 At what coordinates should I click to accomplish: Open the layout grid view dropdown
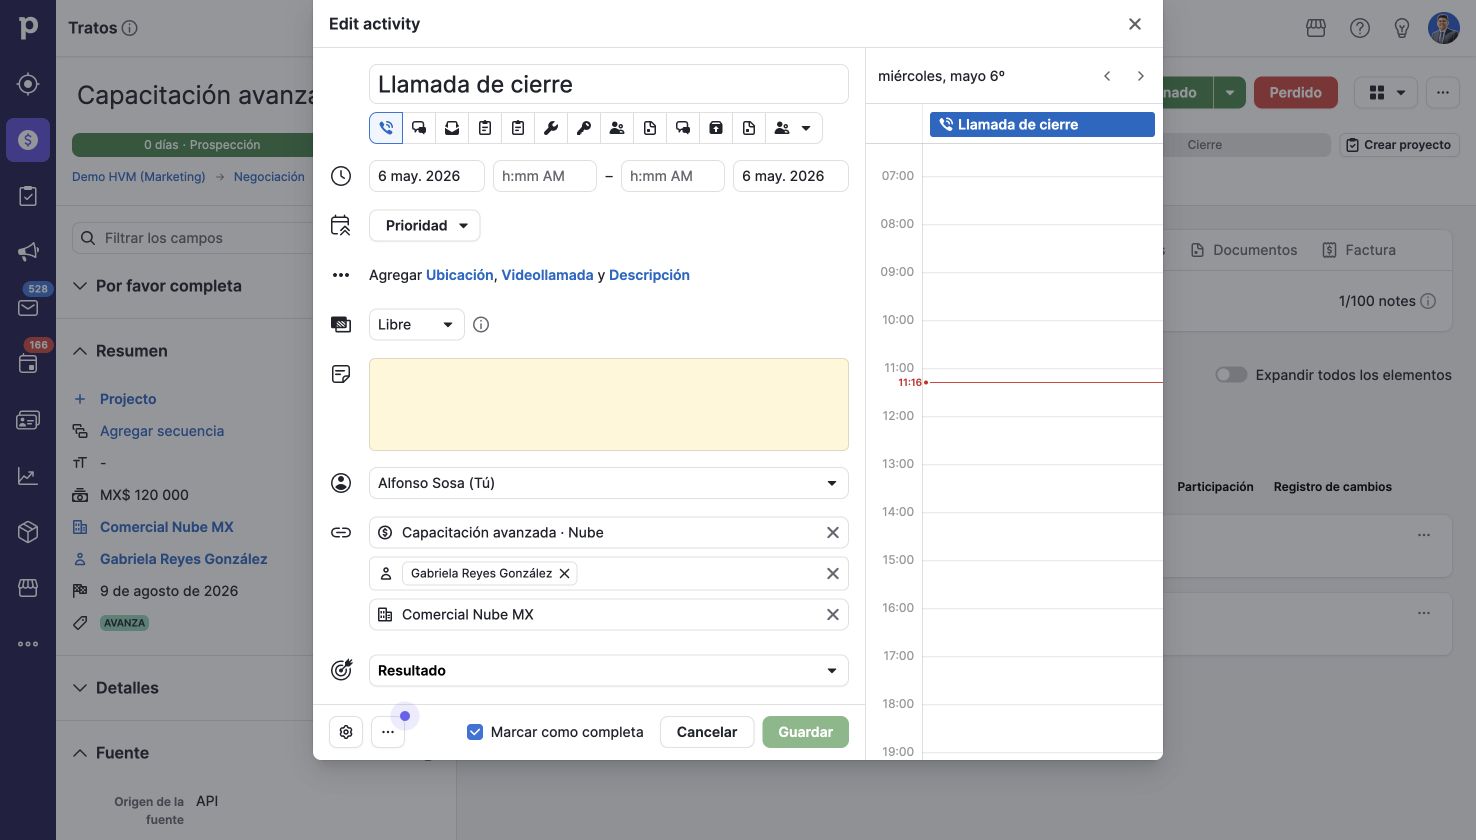(1386, 93)
